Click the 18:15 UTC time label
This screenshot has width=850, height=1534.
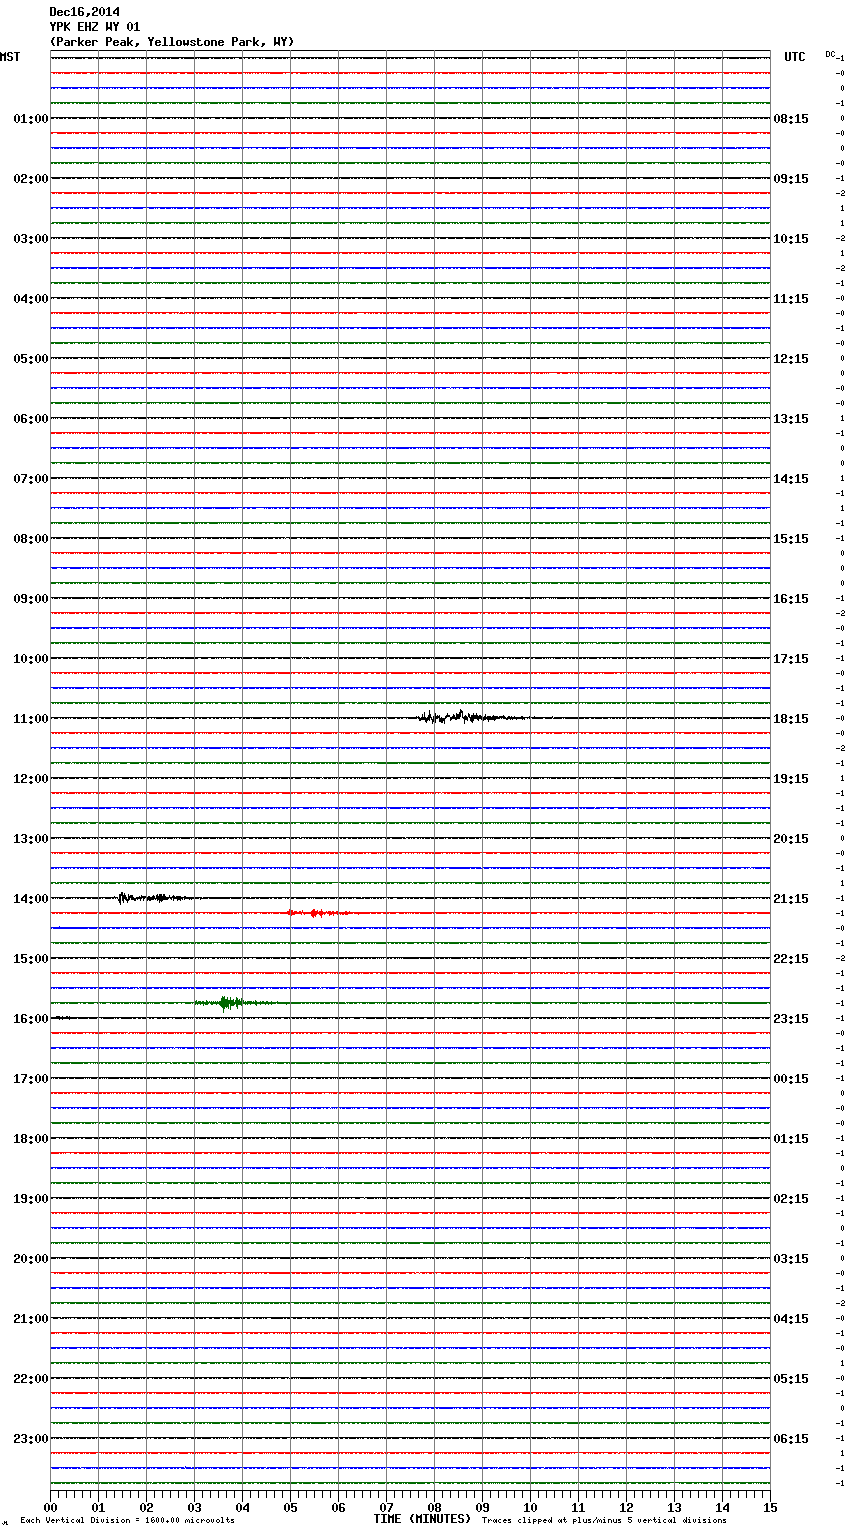tap(791, 719)
